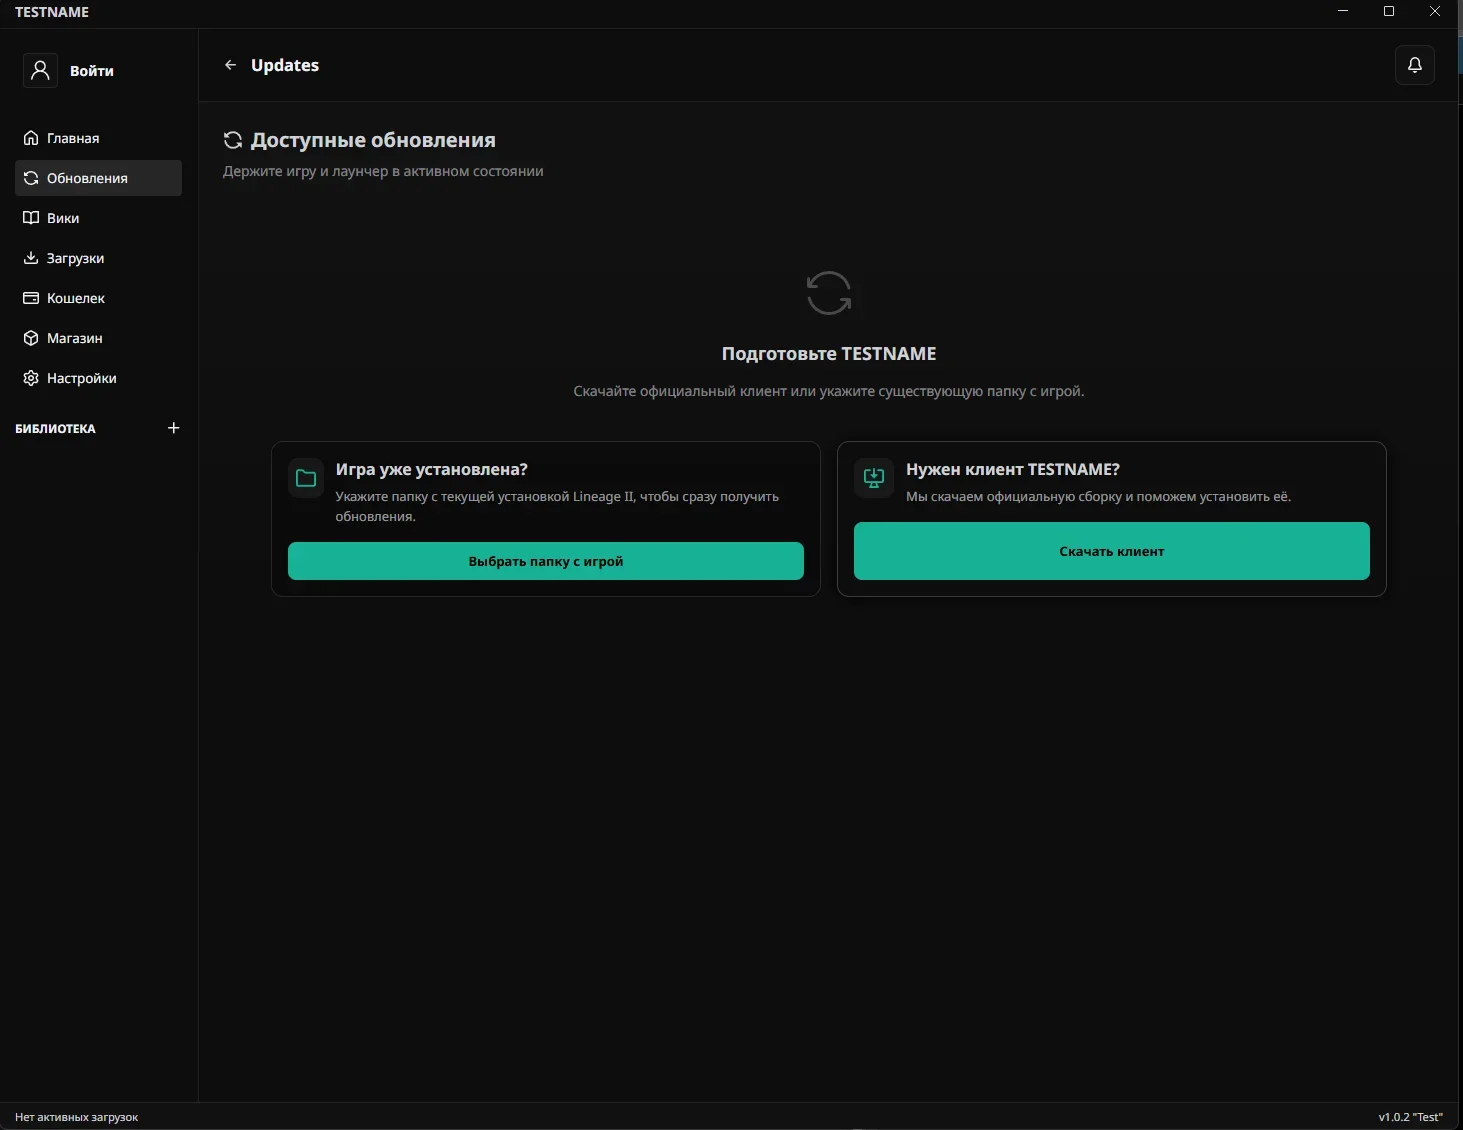1463x1130 pixels.
Task: Click the Подготовьте TESTNAME heading
Action: pos(829,354)
